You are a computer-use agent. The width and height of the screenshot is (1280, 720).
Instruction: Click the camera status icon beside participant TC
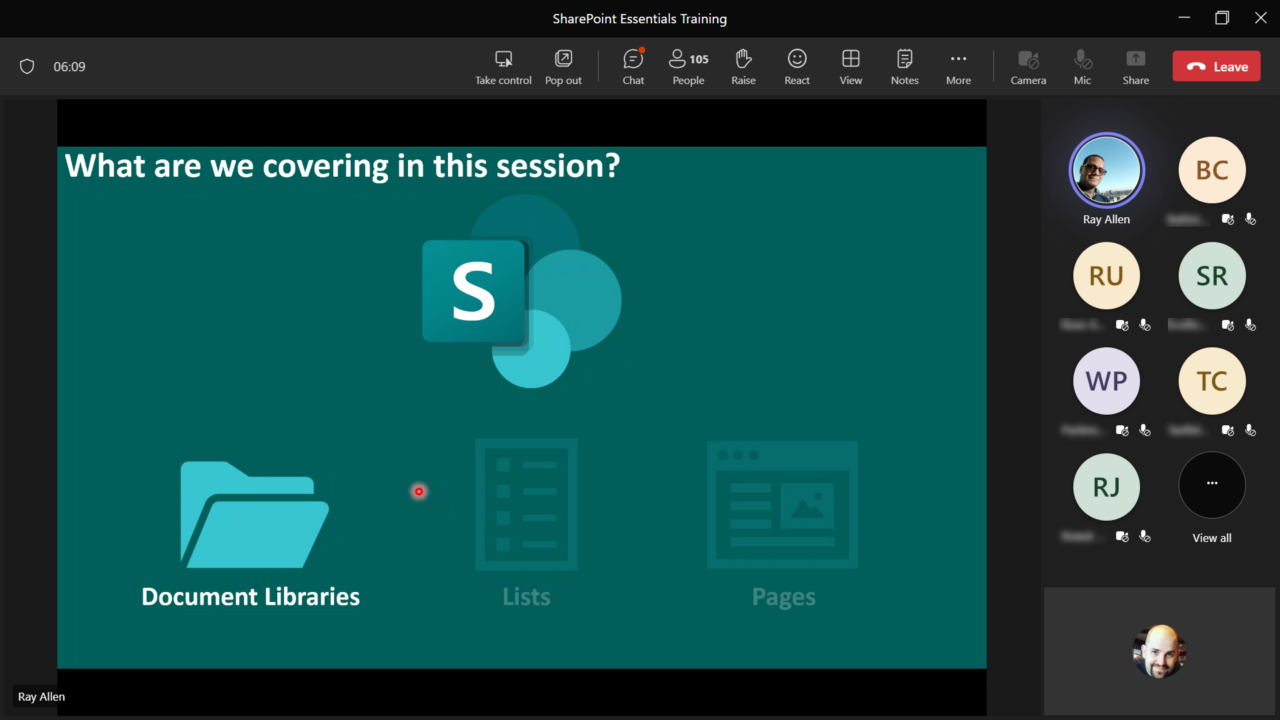1227,430
